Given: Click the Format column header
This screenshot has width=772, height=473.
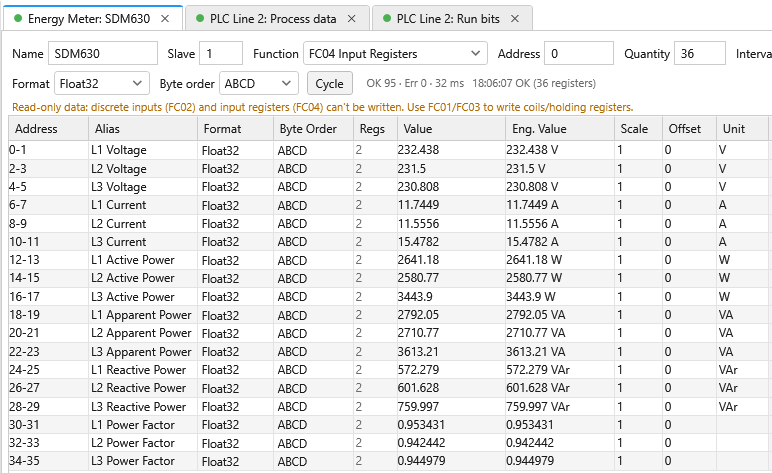Looking at the screenshot, I should 235,129.
